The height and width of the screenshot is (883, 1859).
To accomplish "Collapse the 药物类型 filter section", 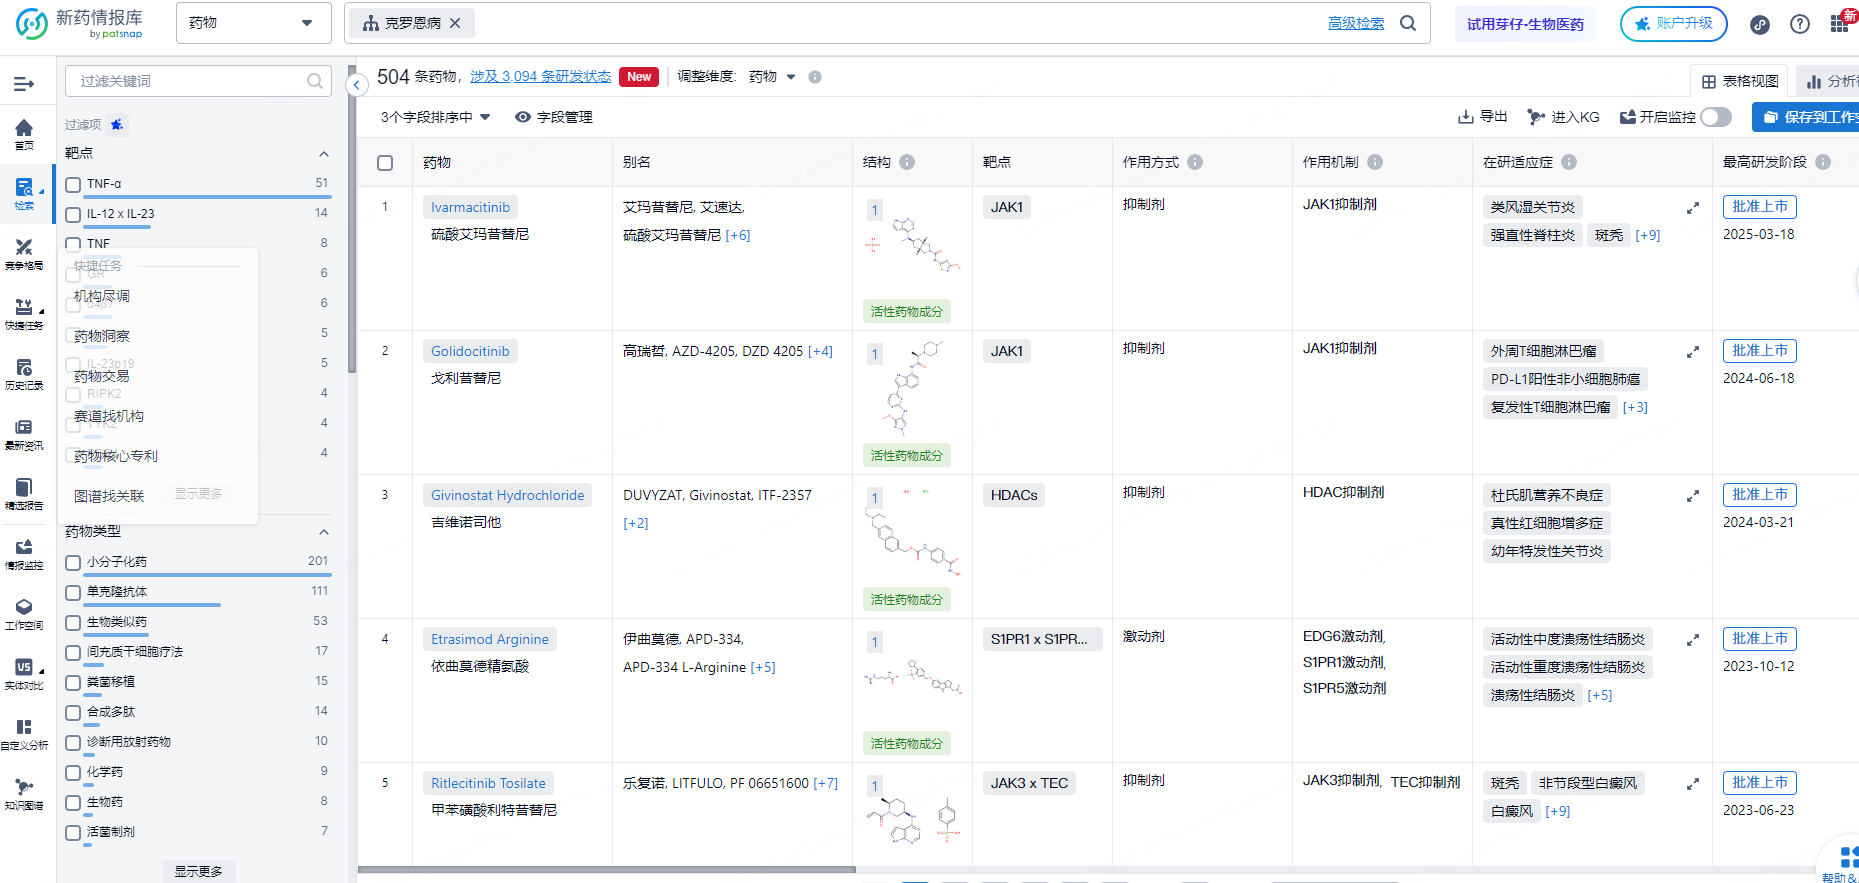I will (324, 531).
